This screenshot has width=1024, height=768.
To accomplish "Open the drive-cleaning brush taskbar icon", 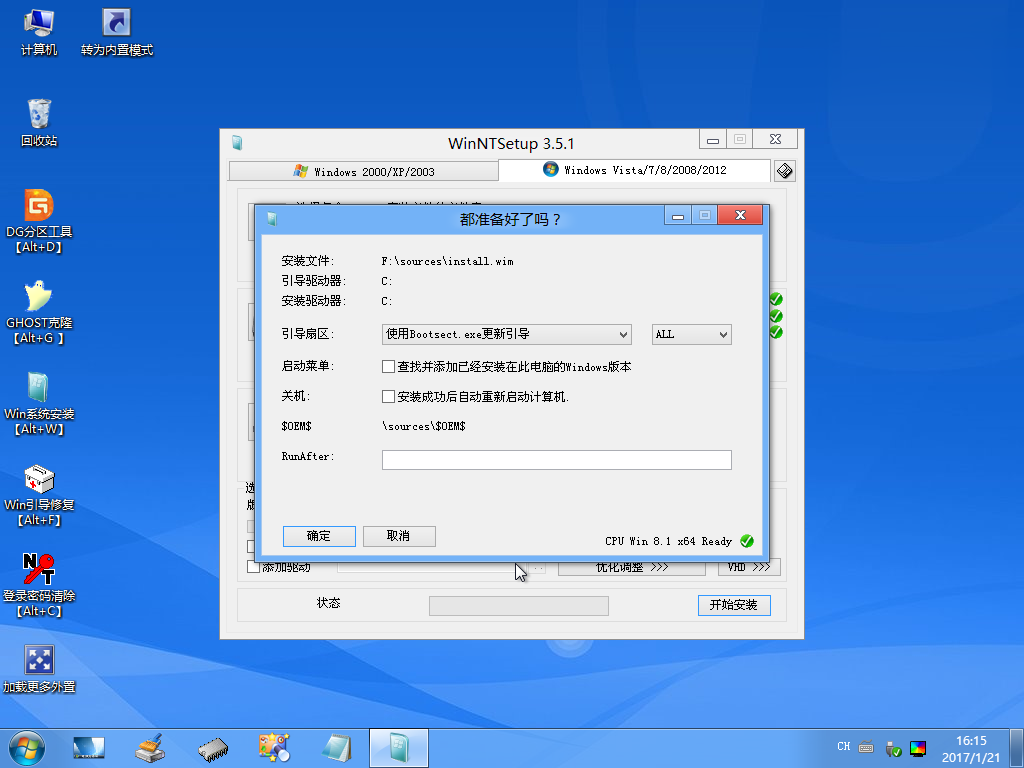I will [x=150, y=748].
